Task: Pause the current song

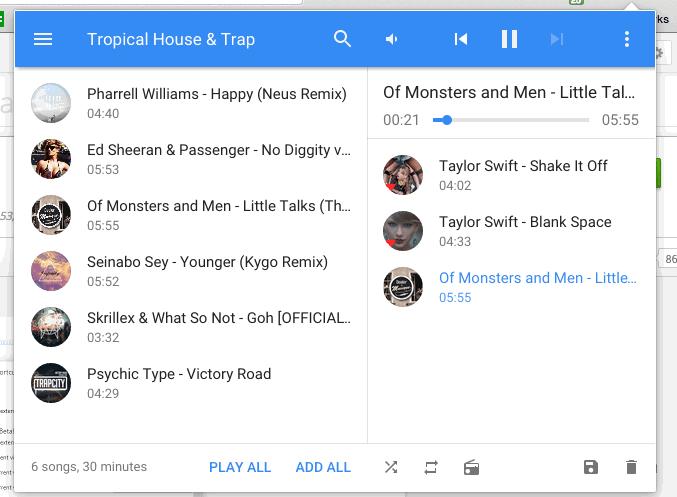Action: coord(509,39)
